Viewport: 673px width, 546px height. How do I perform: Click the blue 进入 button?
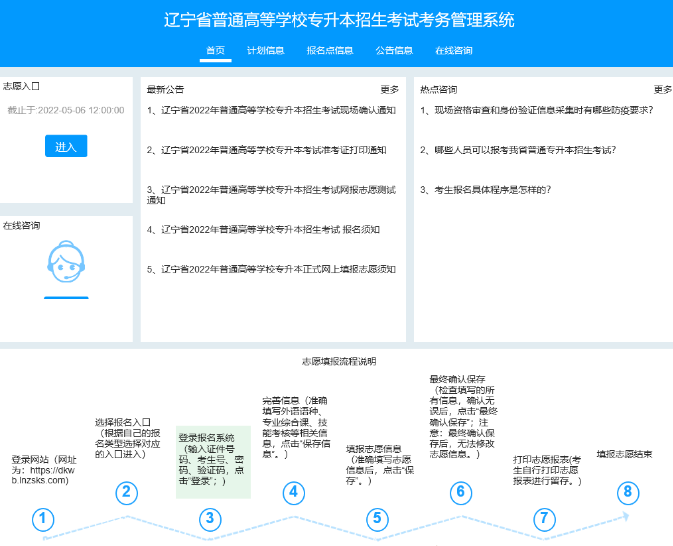click(x=66, y=146)
